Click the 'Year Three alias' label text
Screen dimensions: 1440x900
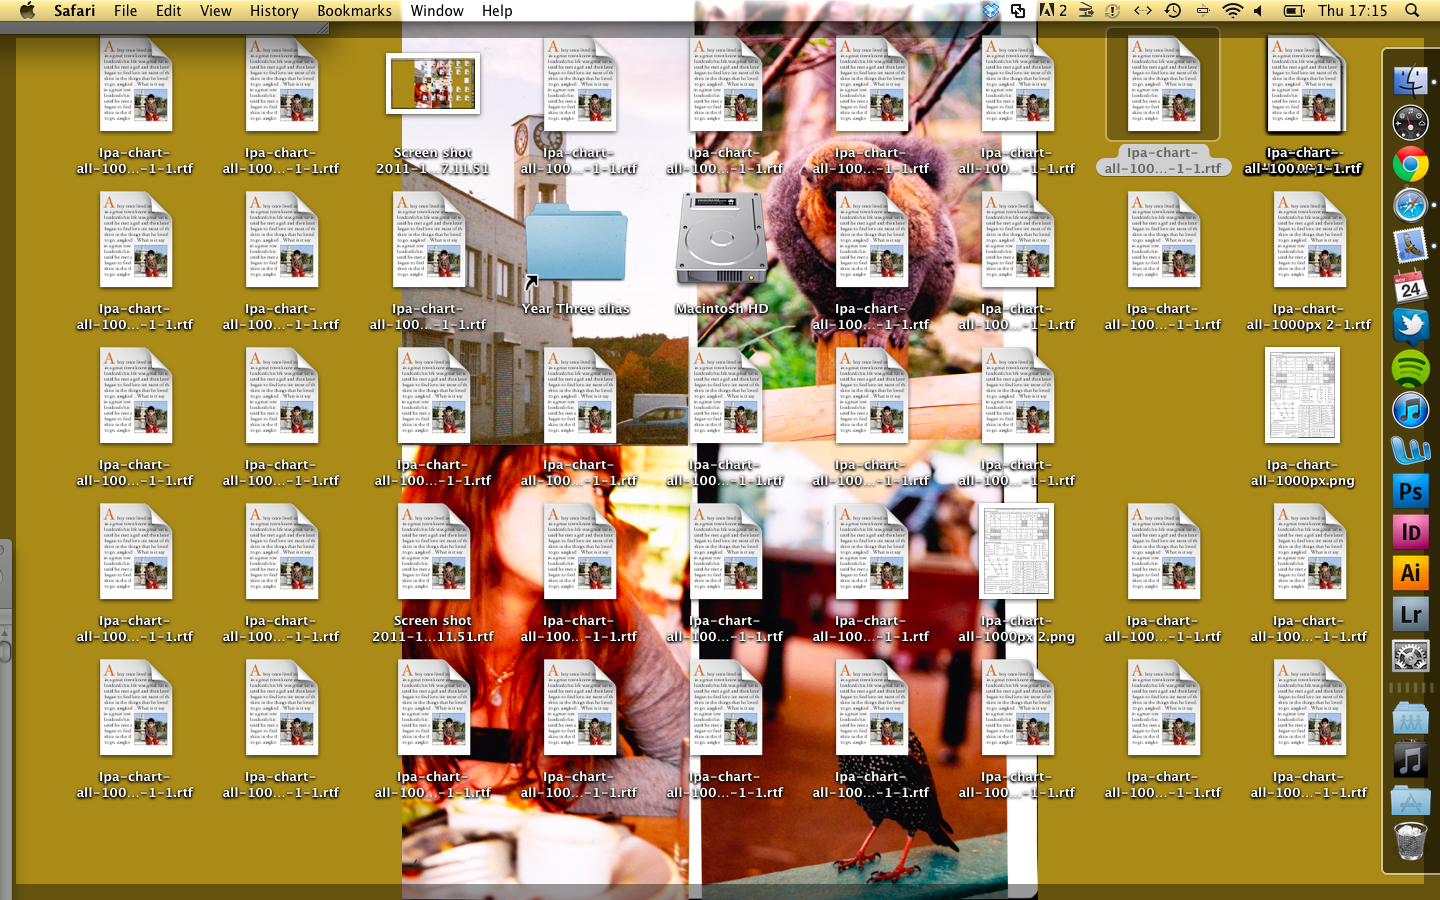click(x=575, y=309)
